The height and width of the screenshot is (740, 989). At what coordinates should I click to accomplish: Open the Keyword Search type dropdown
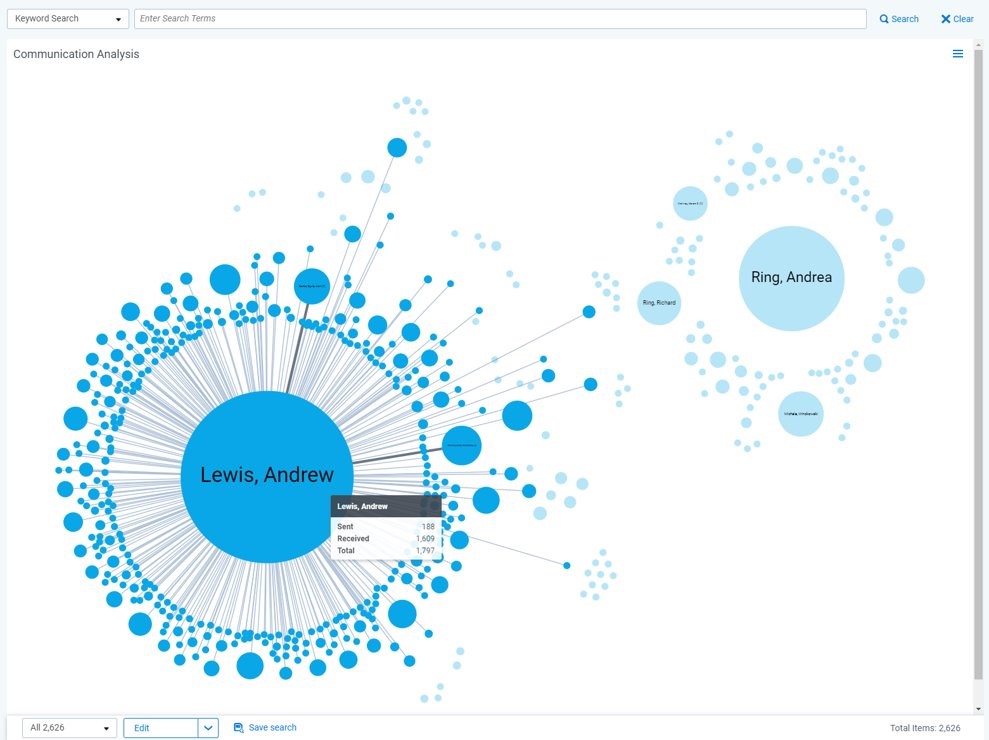[x=68, y=19]
